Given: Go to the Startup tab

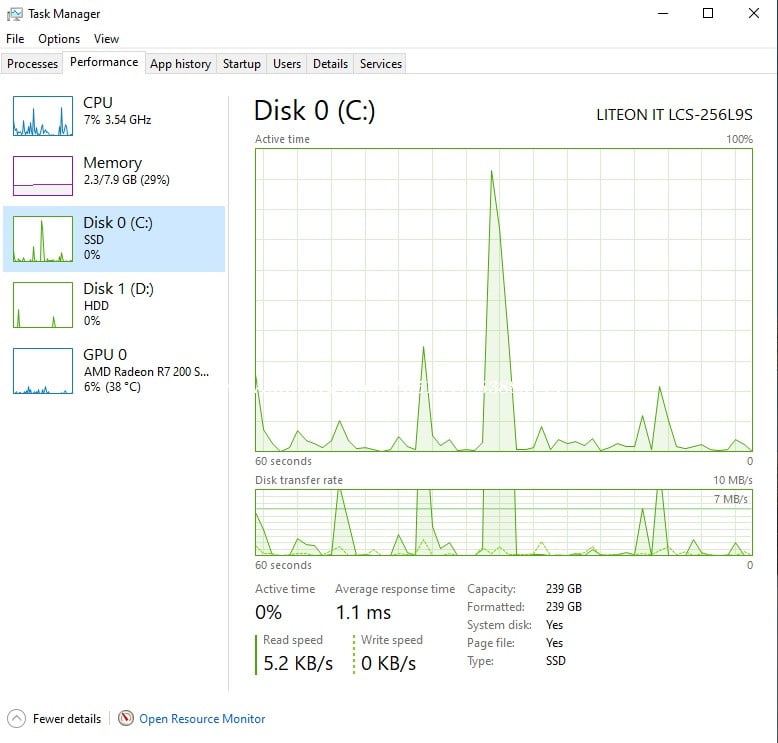Looking at the screenshot, I should pyautogui.click(x=241, y=64).
